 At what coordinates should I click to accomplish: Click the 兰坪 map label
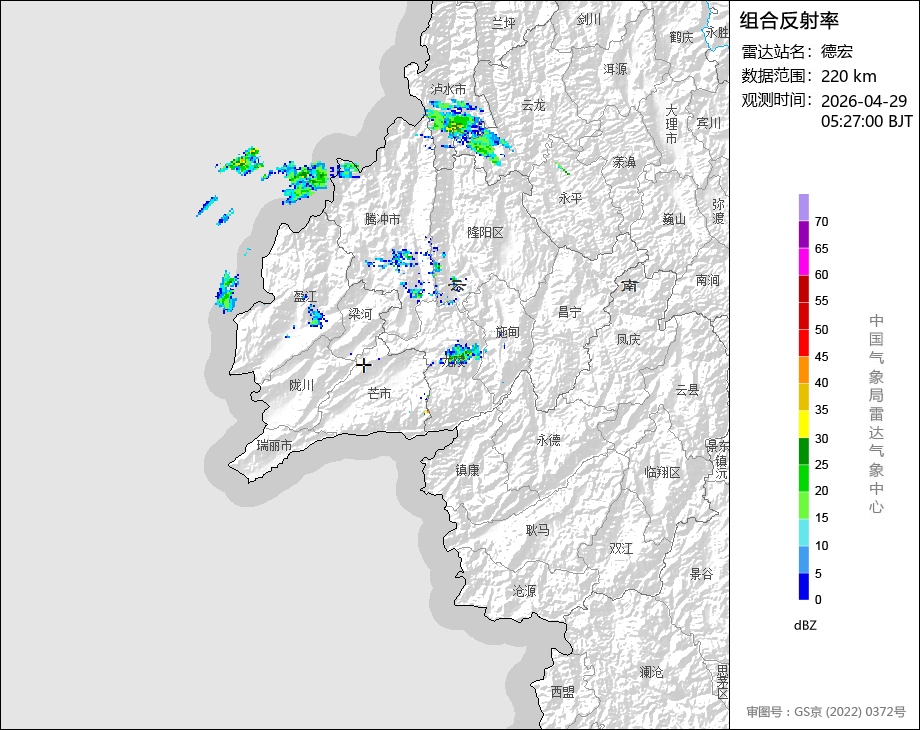(503, 23)
